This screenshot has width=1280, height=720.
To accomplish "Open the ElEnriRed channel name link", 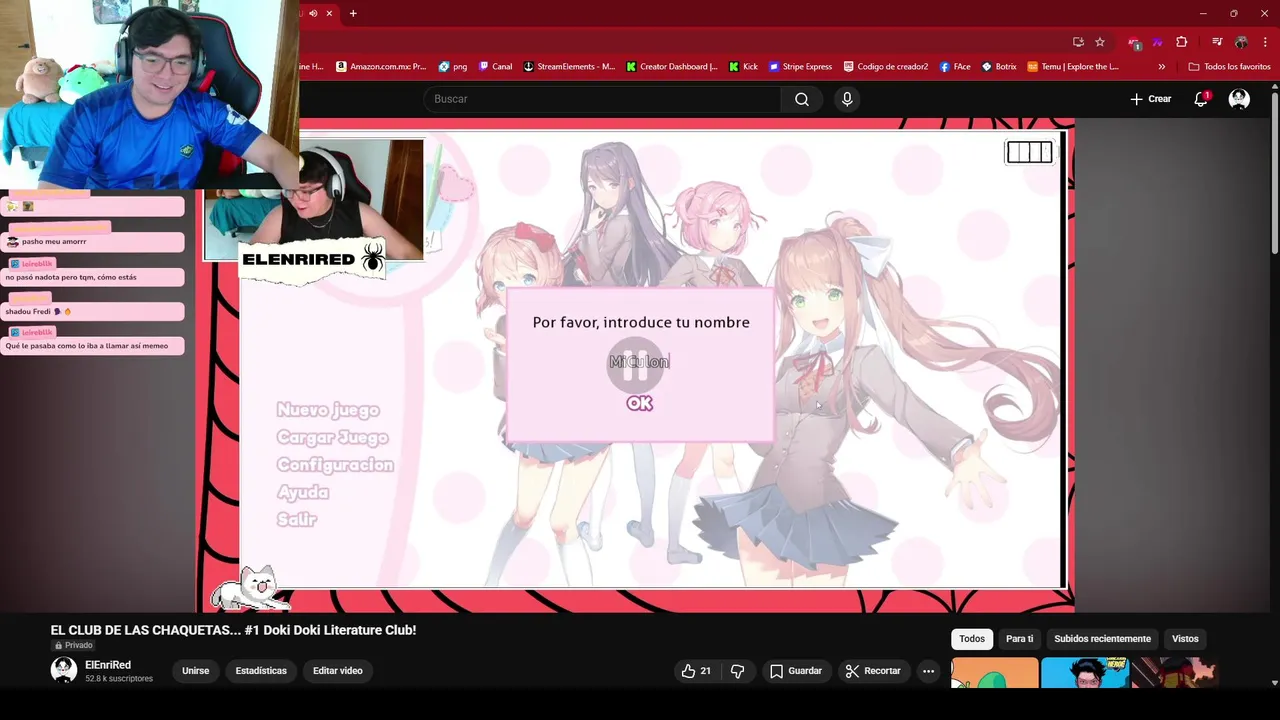I will pyautogui.click(x=108, y=665).
